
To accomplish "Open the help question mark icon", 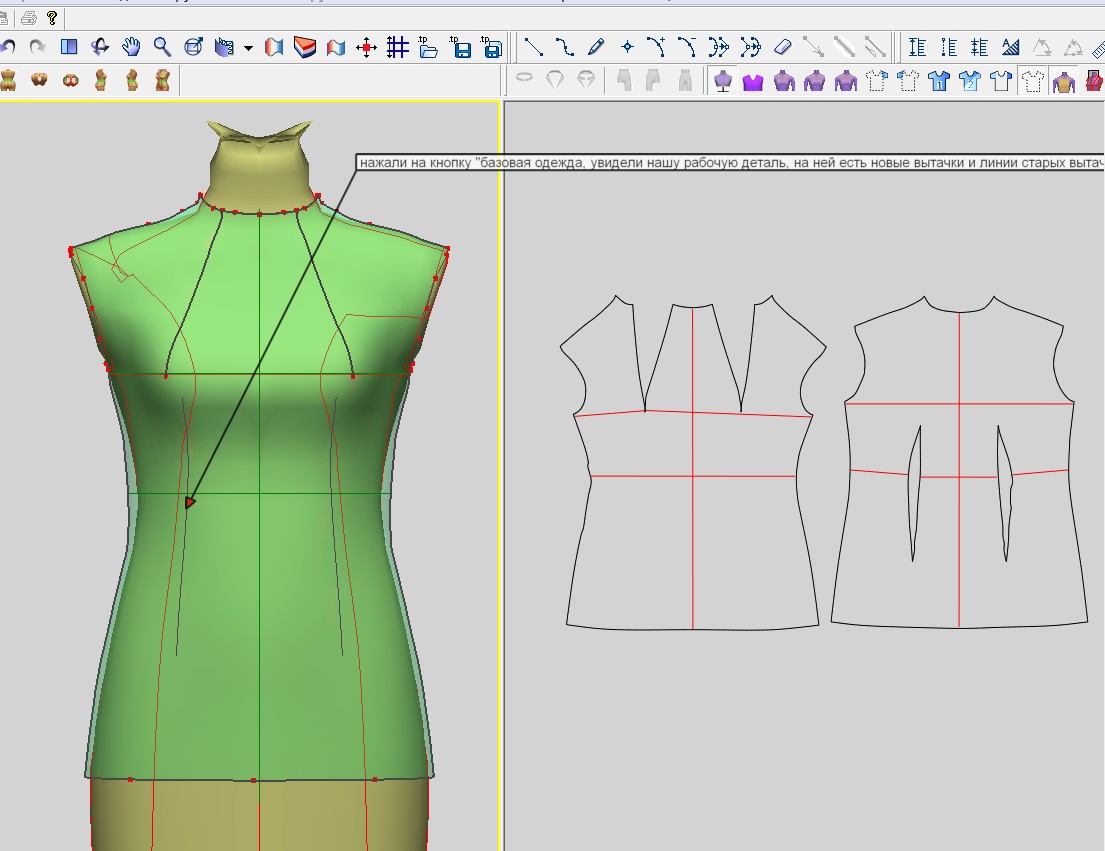I will point(52,17).
